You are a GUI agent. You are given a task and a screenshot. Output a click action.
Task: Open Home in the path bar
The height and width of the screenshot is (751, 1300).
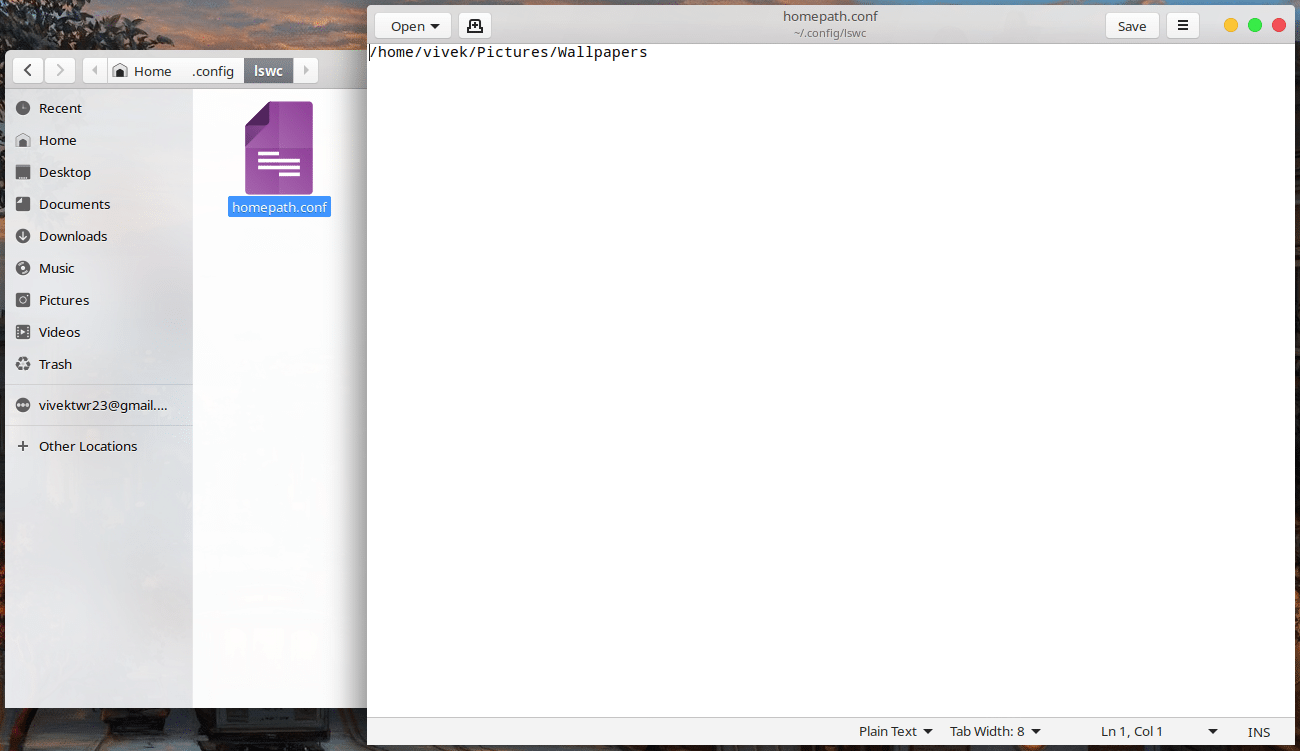[143, 71]
